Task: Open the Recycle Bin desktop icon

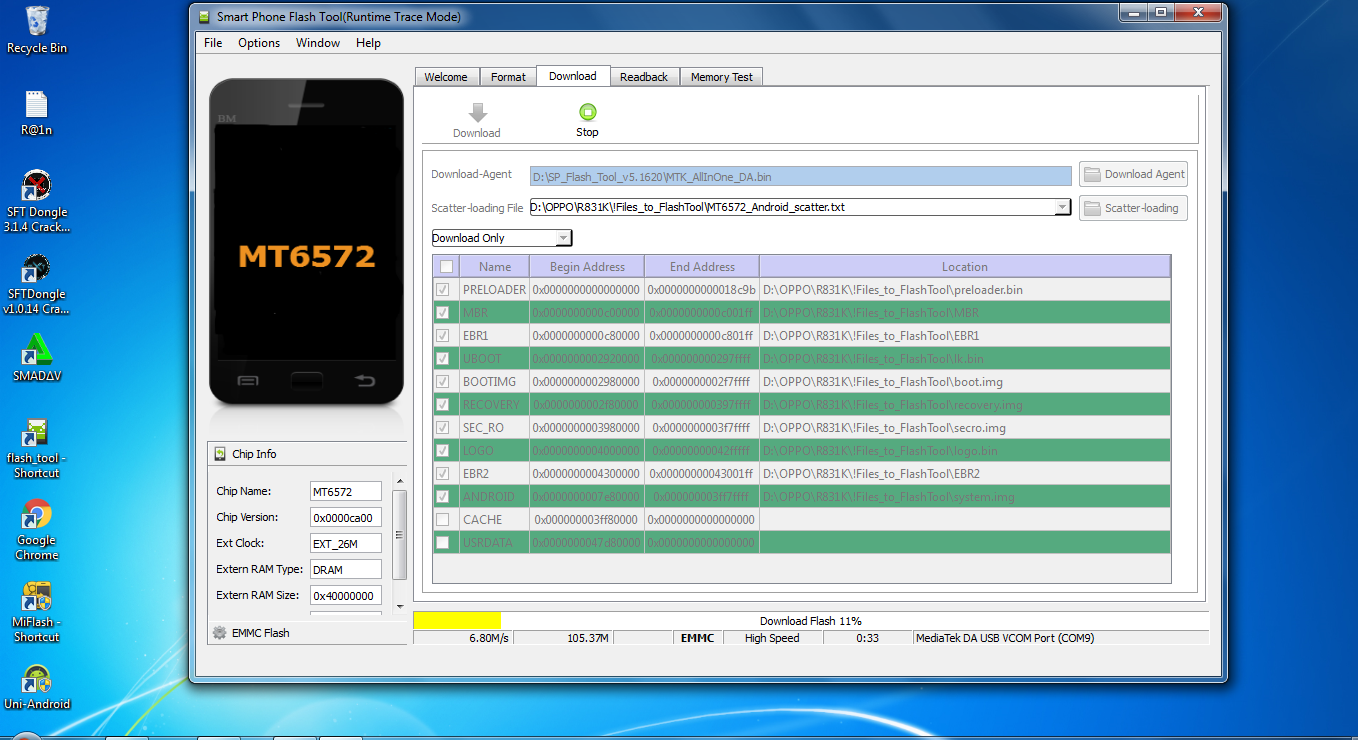Action: point(37,30)
